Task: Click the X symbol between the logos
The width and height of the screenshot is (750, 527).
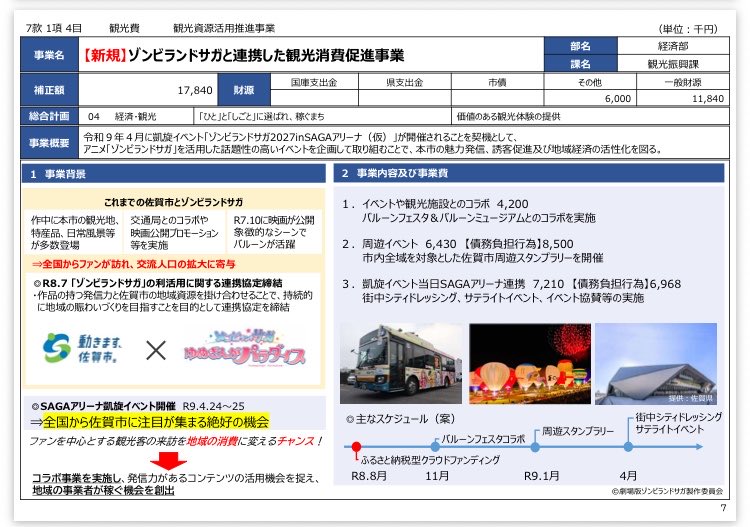Action: click(x=156, y=351)
